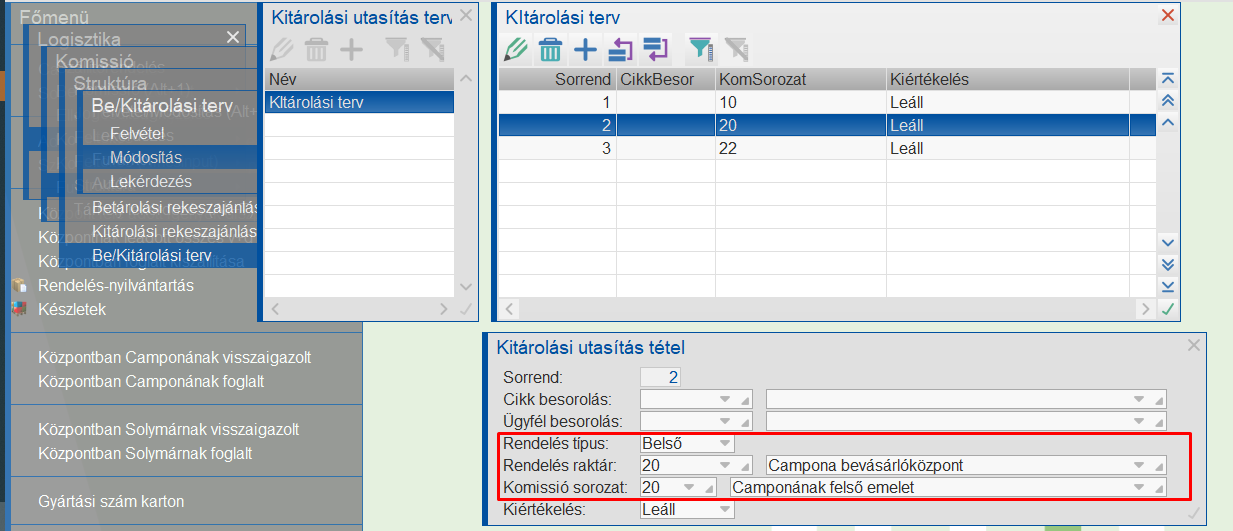
Task: Click the double-chevron page down icon
Action: click(x=1167, y=265)
